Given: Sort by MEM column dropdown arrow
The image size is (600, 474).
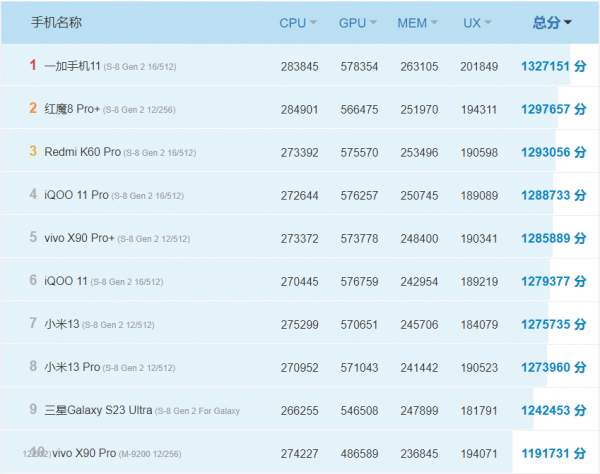Looking at the screenshot, I should pos(434,23).
